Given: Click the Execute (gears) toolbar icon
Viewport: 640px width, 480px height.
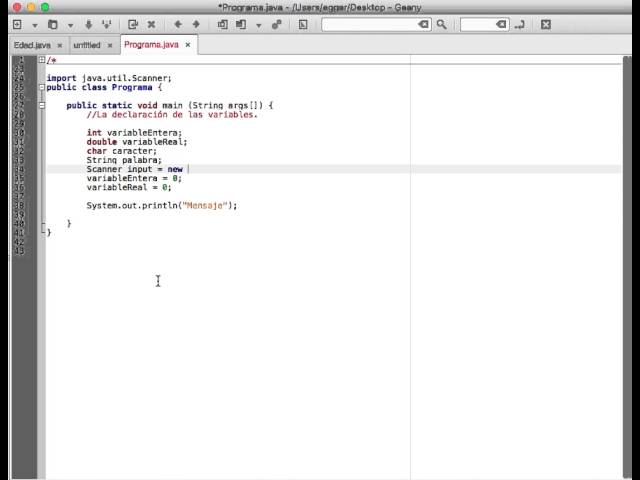Looking at the screenshot, I should (276, 24).
